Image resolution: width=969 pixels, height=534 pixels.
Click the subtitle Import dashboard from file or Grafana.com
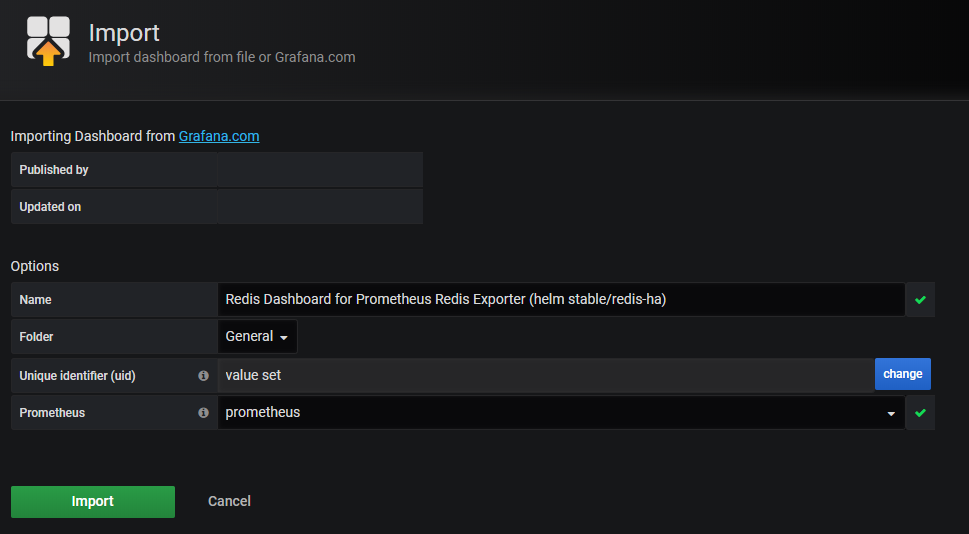[x=222, y=57]
